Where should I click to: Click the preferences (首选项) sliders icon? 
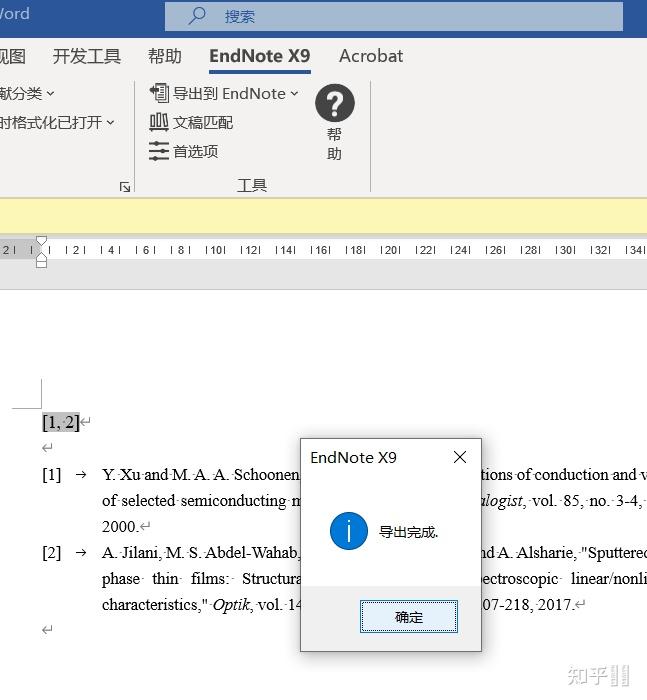point(159,151)
